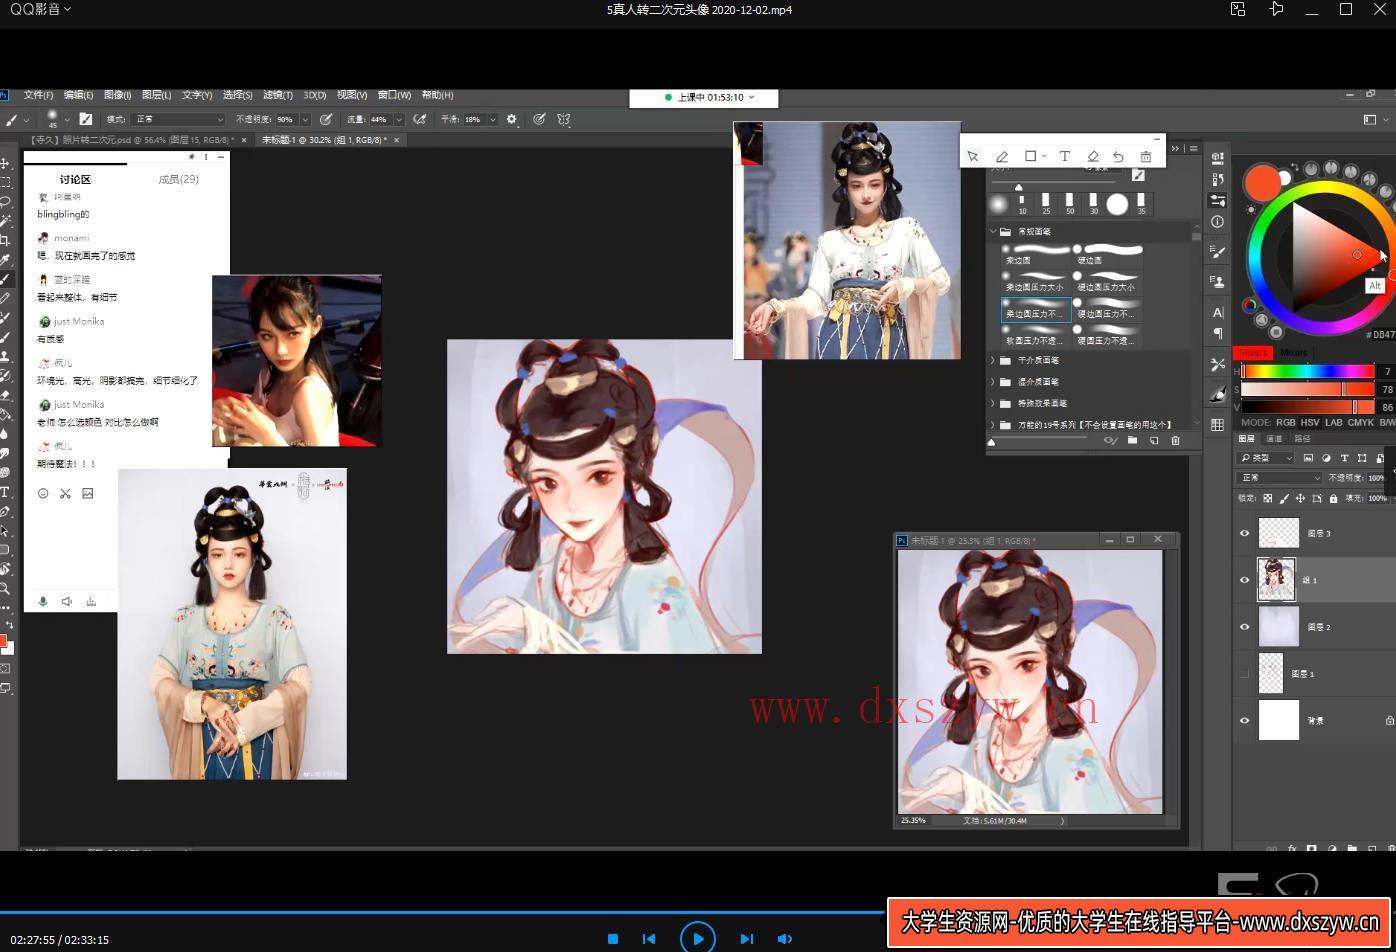Open the 窗口(W) menu
Screen dimensions: 1396x952
coord(394,95)
